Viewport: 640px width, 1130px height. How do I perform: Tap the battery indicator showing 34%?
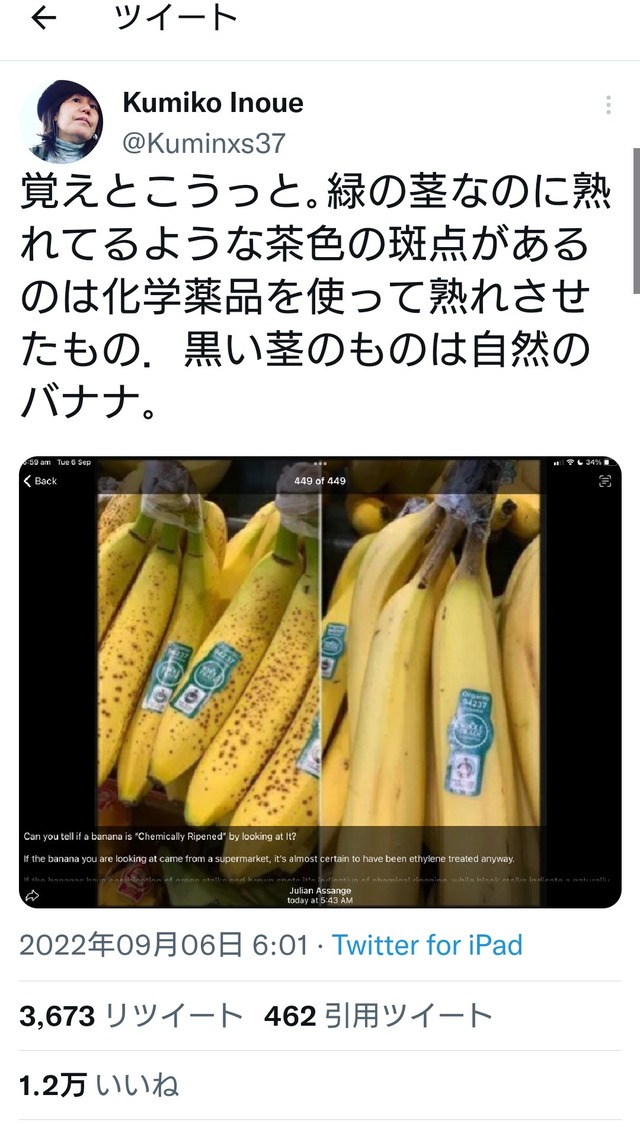[594, 462]
